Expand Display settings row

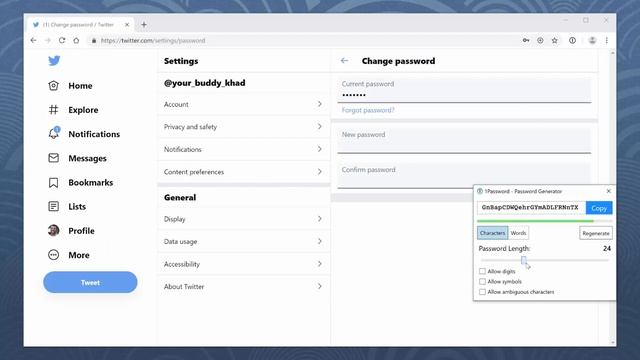coord(244,219)
